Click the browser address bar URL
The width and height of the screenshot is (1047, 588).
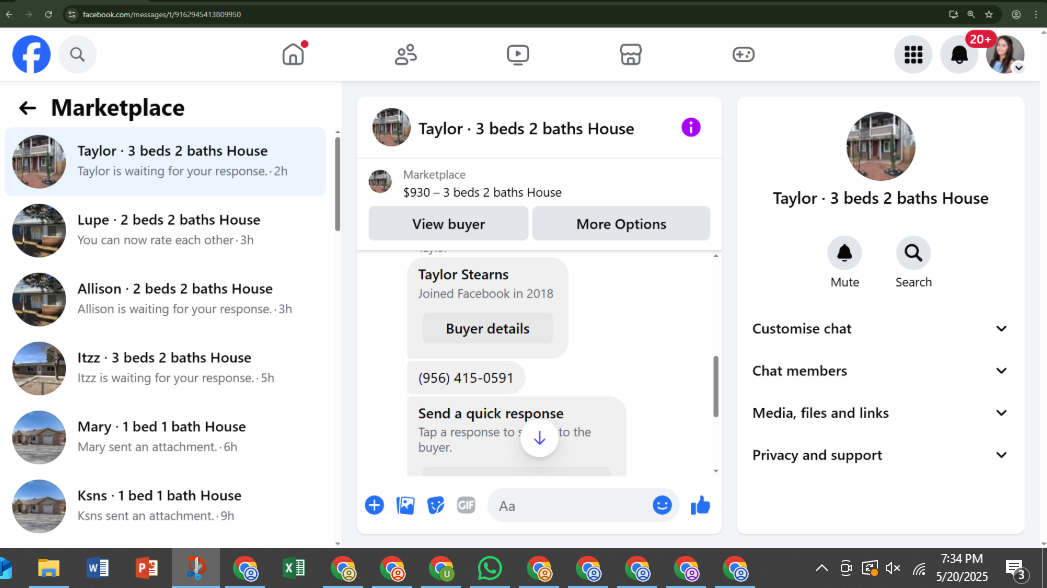162,14
